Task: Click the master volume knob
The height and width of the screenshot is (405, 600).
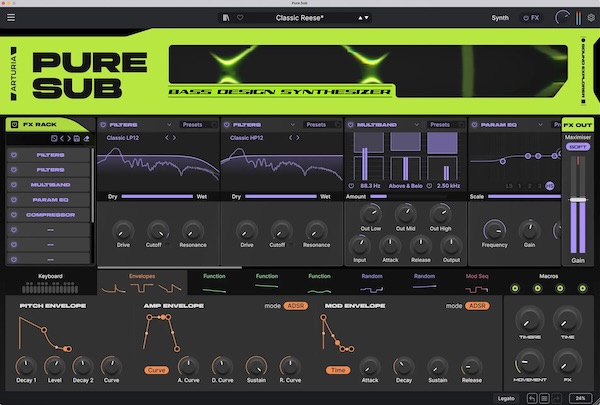Action: coord(562,18)
